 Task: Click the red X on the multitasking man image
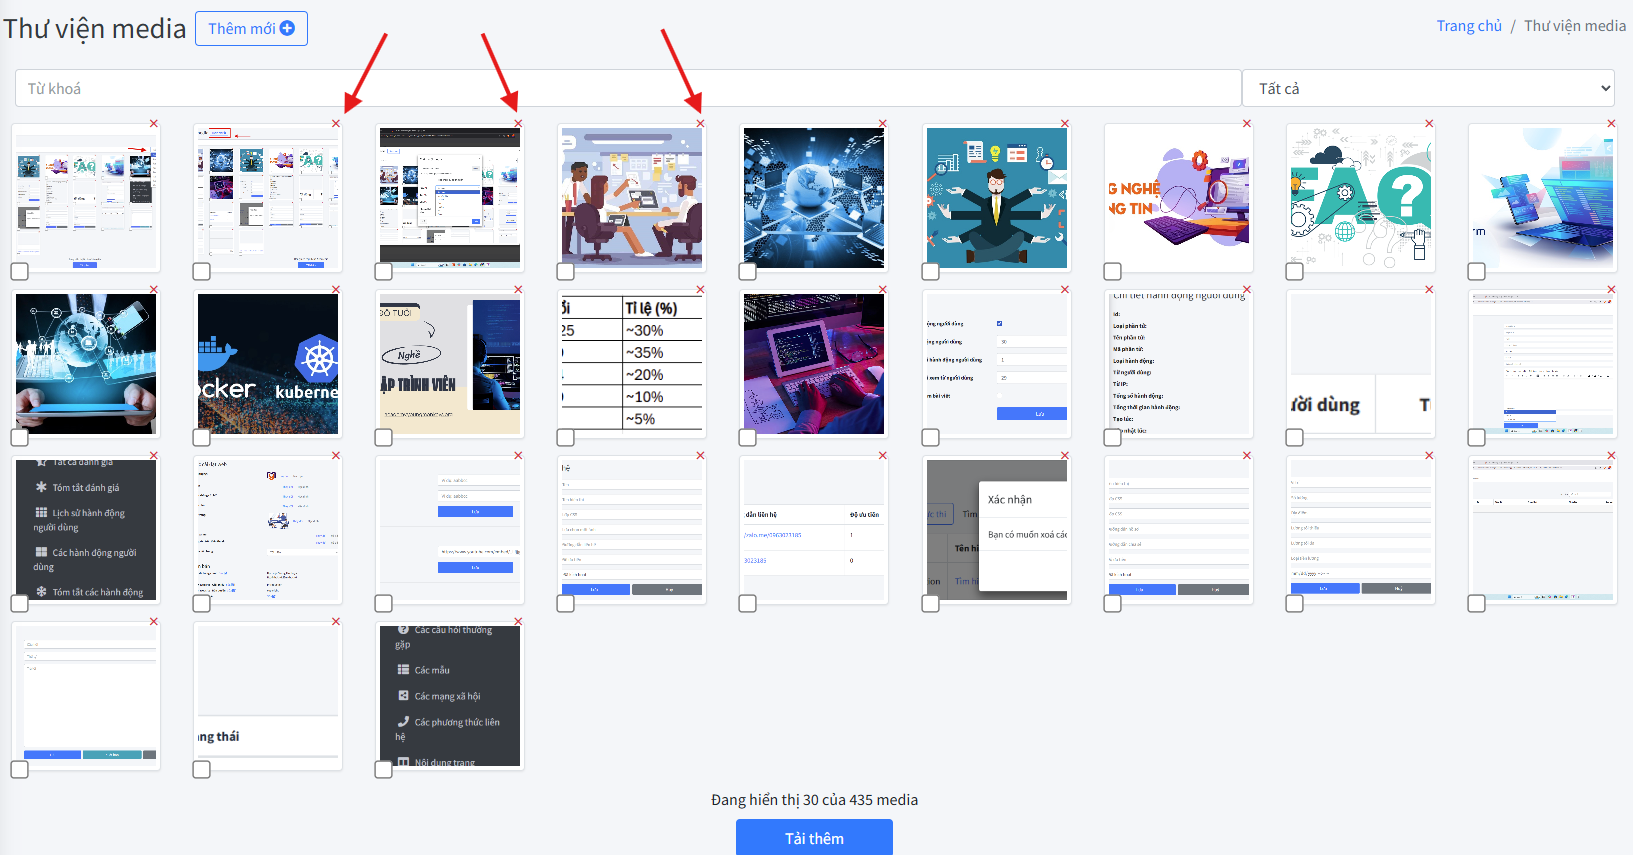[1065, 124]
